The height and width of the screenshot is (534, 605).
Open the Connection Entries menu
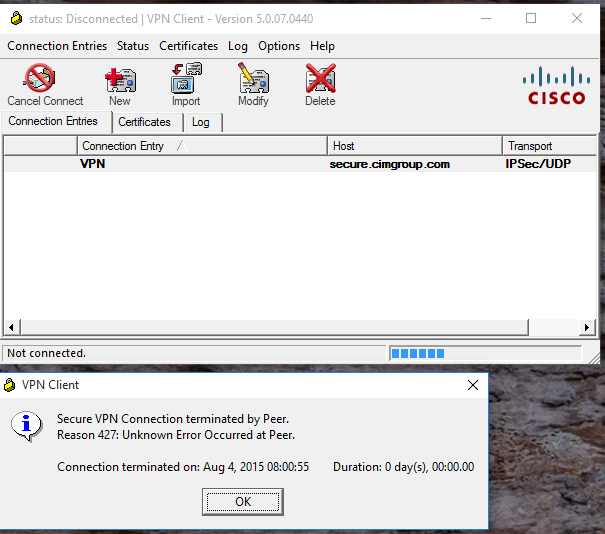tap(57, 46)
